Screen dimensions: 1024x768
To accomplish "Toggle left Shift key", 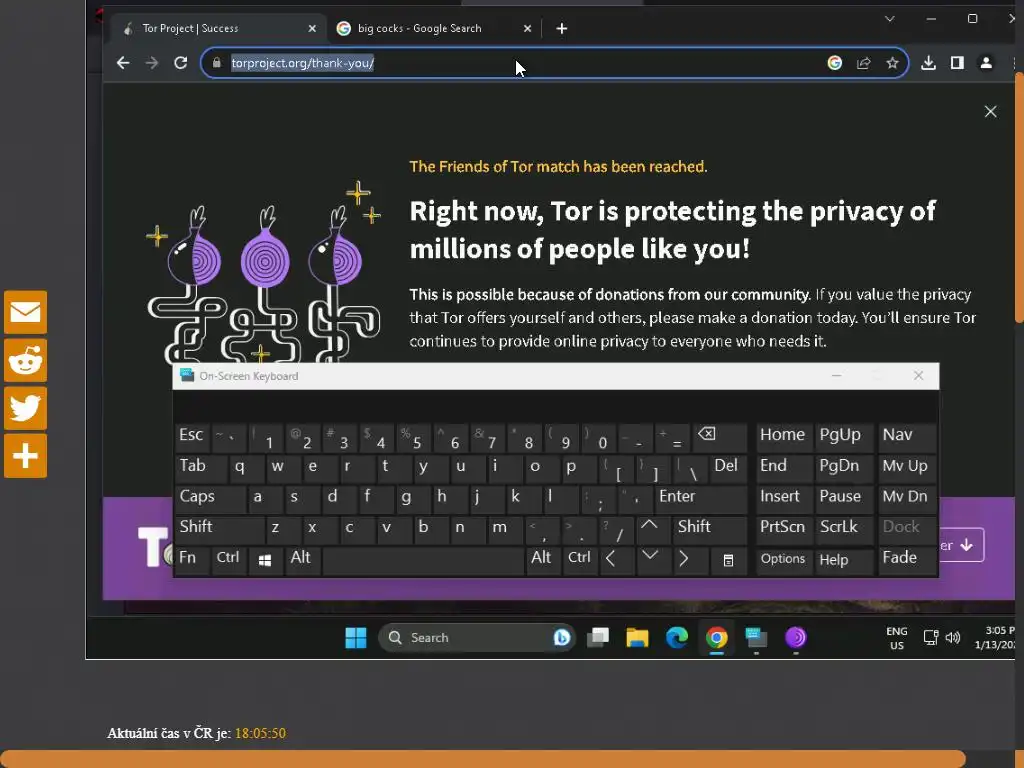I will (219, 530).
